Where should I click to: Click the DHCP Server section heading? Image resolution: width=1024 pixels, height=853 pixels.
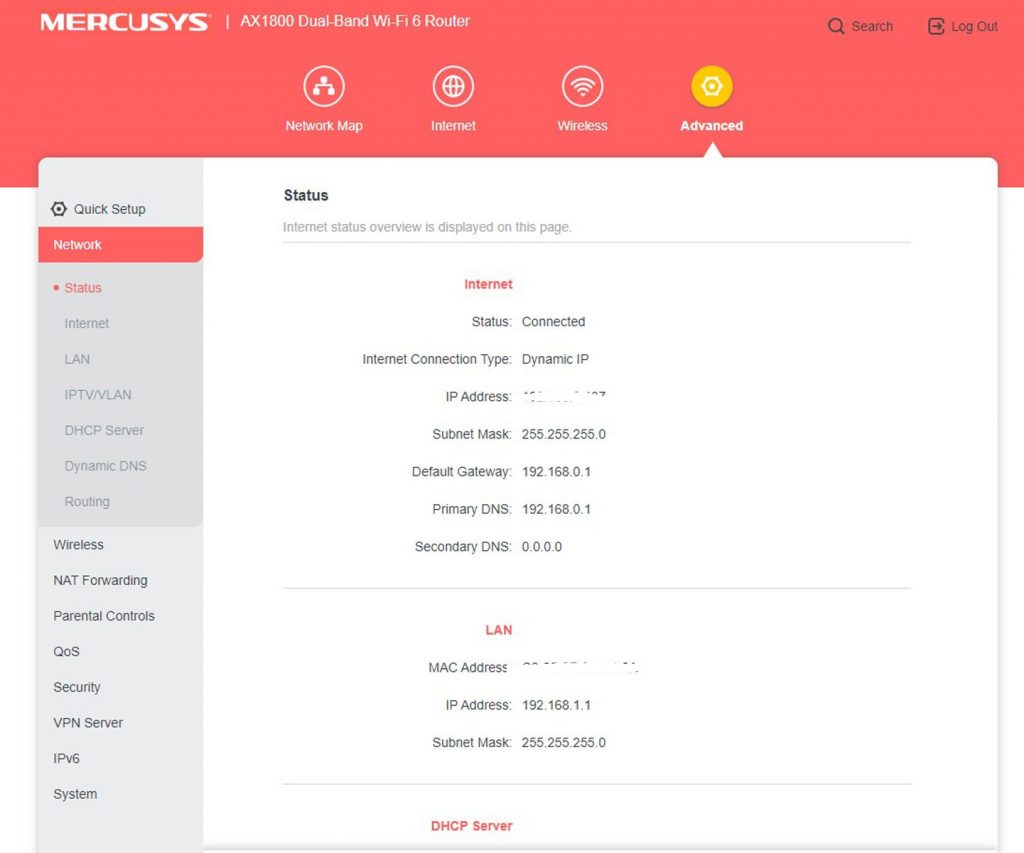coord(472,826)
